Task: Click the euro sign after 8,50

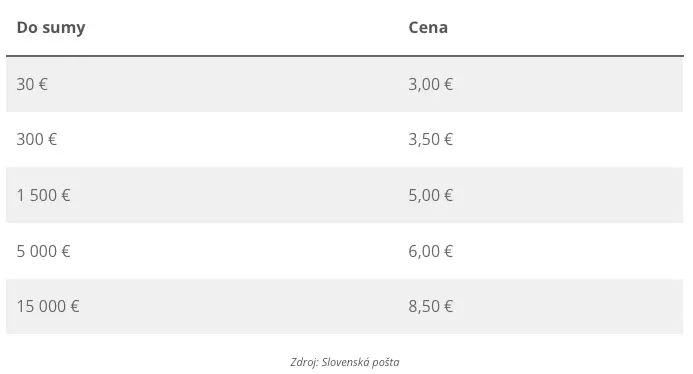Action: tap(448, 306)
